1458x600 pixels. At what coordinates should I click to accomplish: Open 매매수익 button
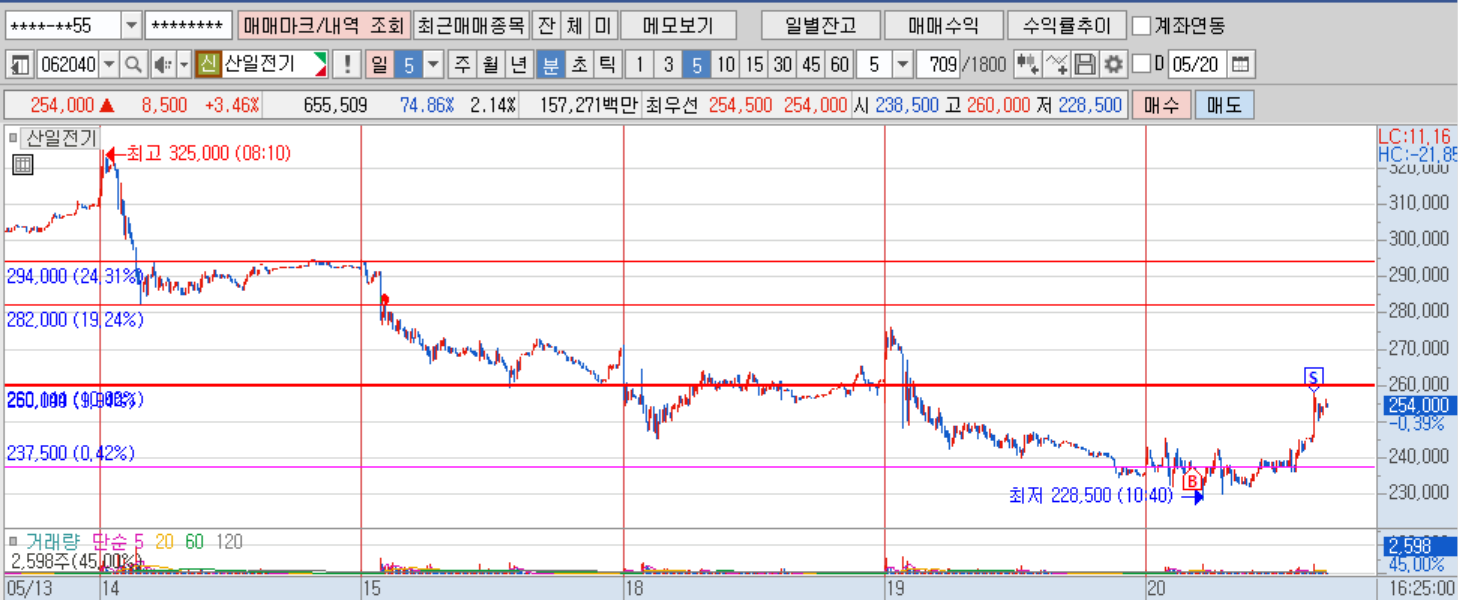coord(943,25)
